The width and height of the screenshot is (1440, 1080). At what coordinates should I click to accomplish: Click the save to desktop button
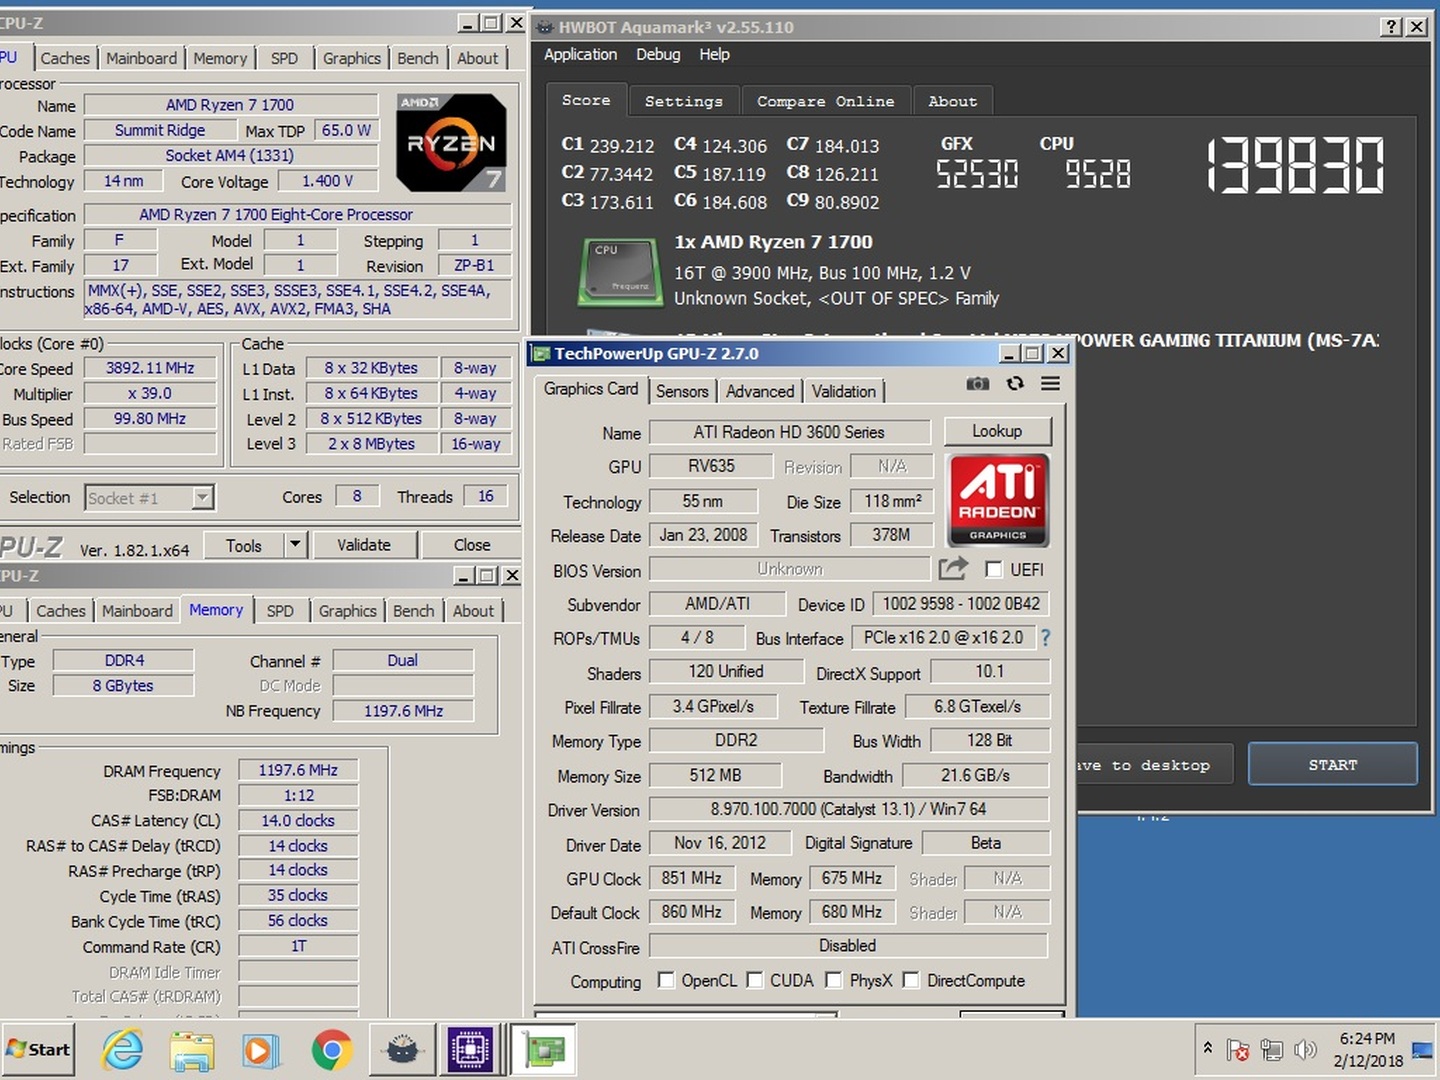1153,764
